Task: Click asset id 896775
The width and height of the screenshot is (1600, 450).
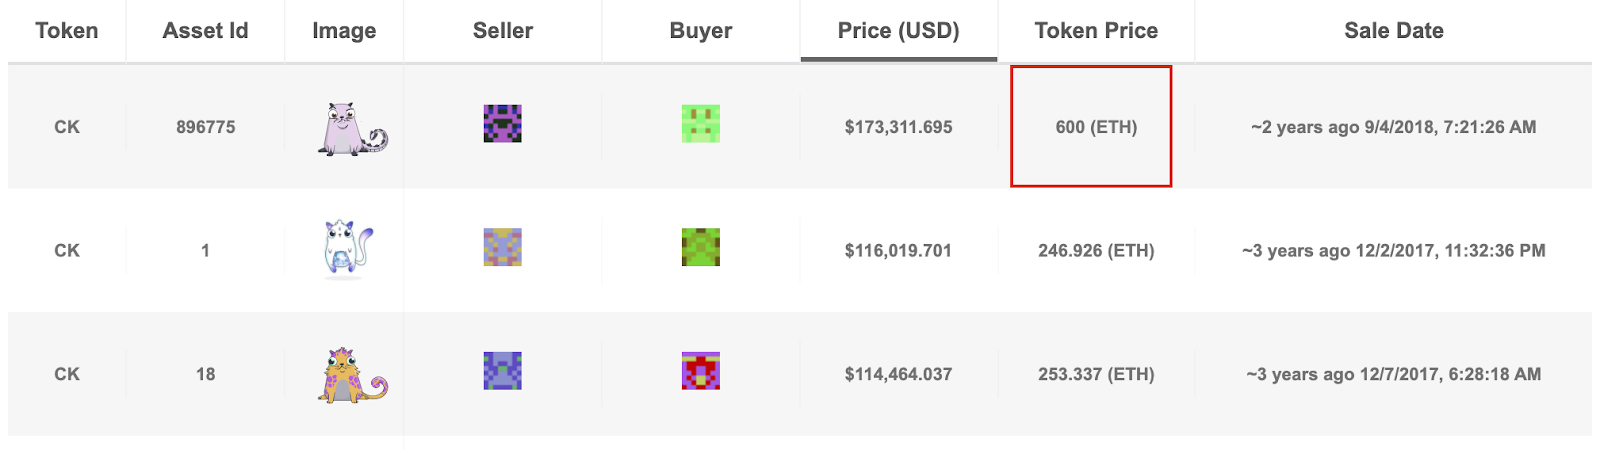Action: (x=206, y=127)
